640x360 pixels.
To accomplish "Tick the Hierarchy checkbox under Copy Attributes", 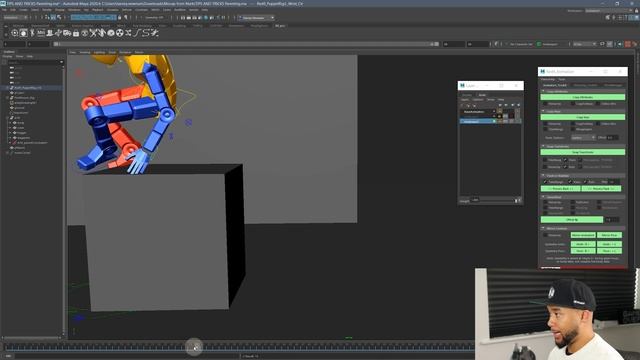I will (545, 104).
